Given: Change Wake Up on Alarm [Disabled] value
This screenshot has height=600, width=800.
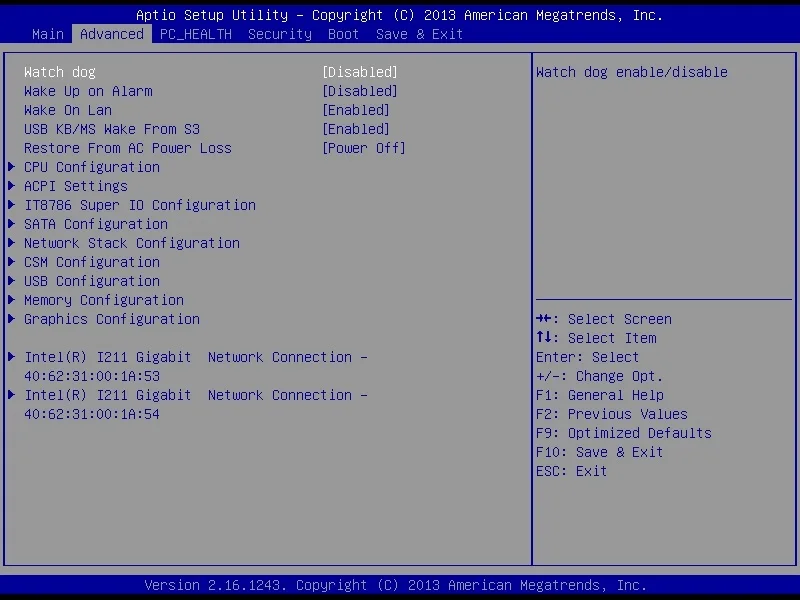Looking at the screenshot, I should pos(360,91).
